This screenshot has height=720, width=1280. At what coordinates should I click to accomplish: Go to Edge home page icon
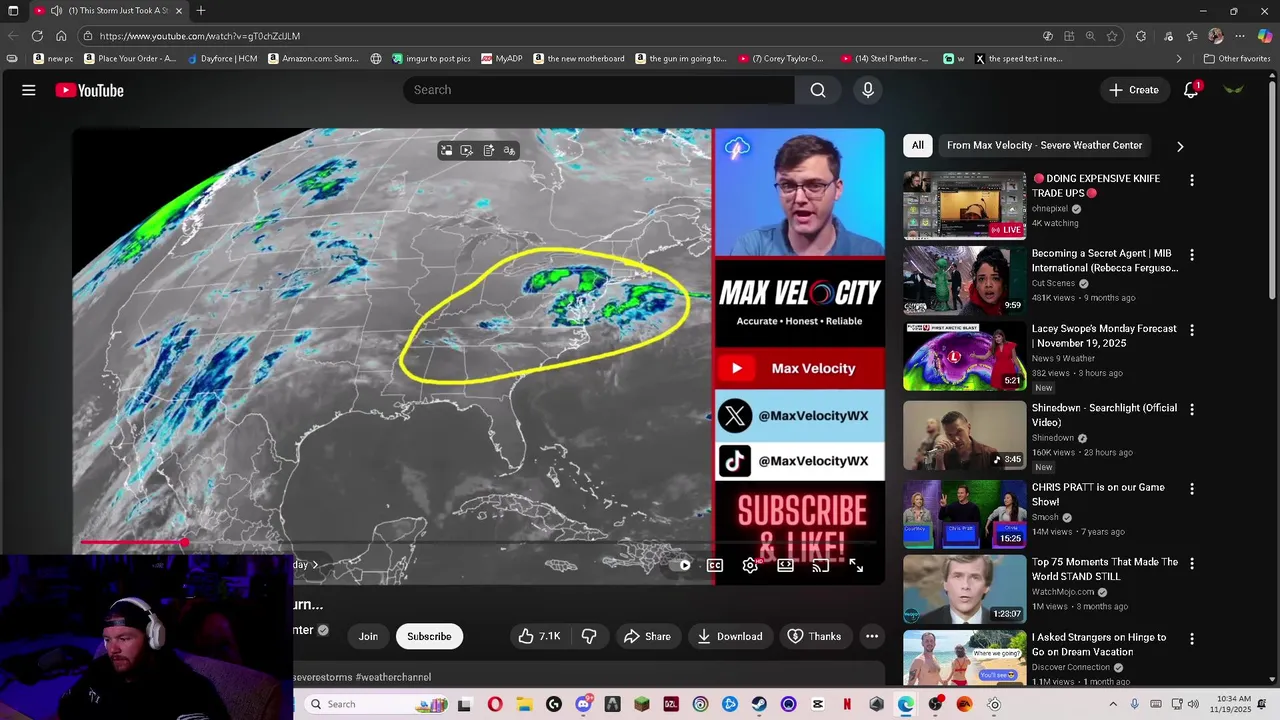(x=61, y=36)
